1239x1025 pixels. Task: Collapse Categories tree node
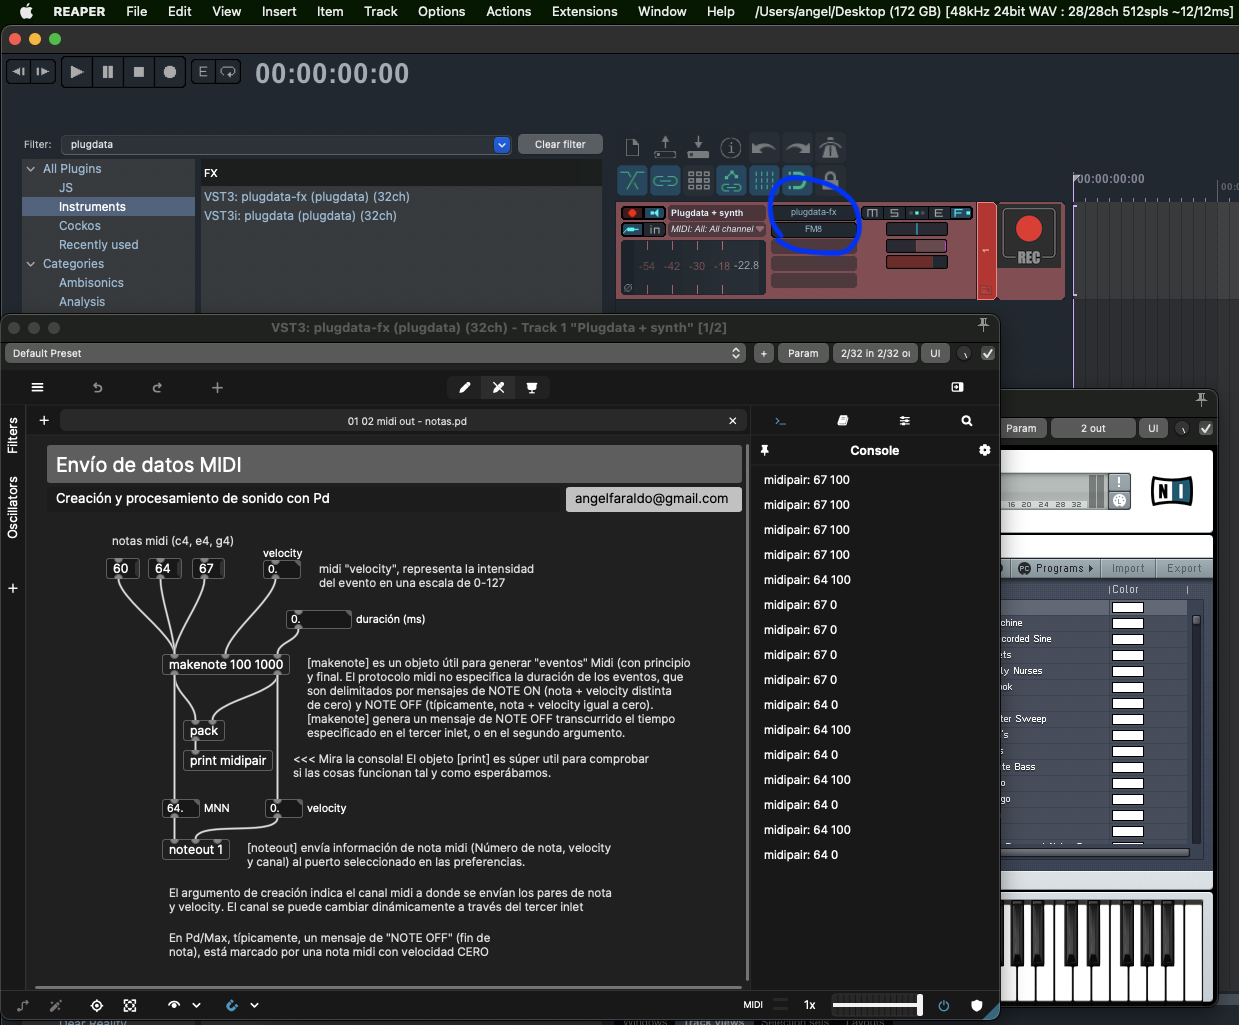coord(31,264)
